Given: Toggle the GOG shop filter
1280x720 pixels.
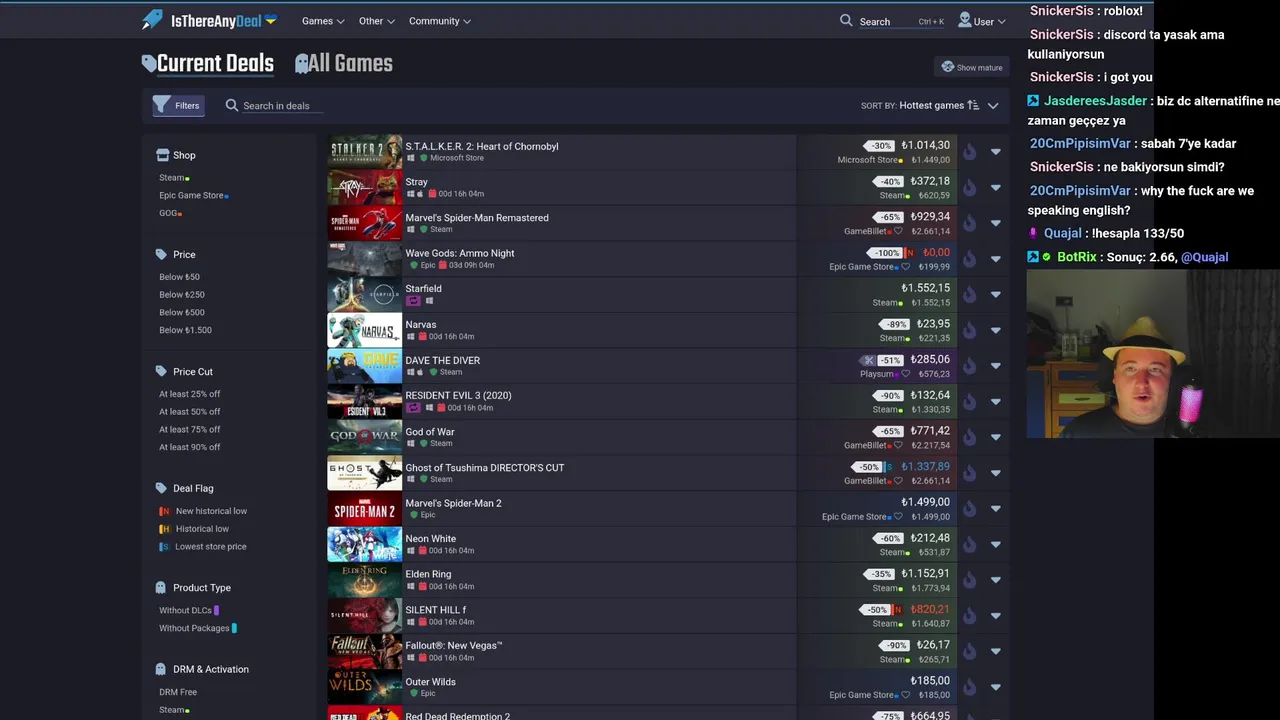Looking at the screenshot, I should coord(170,212).
